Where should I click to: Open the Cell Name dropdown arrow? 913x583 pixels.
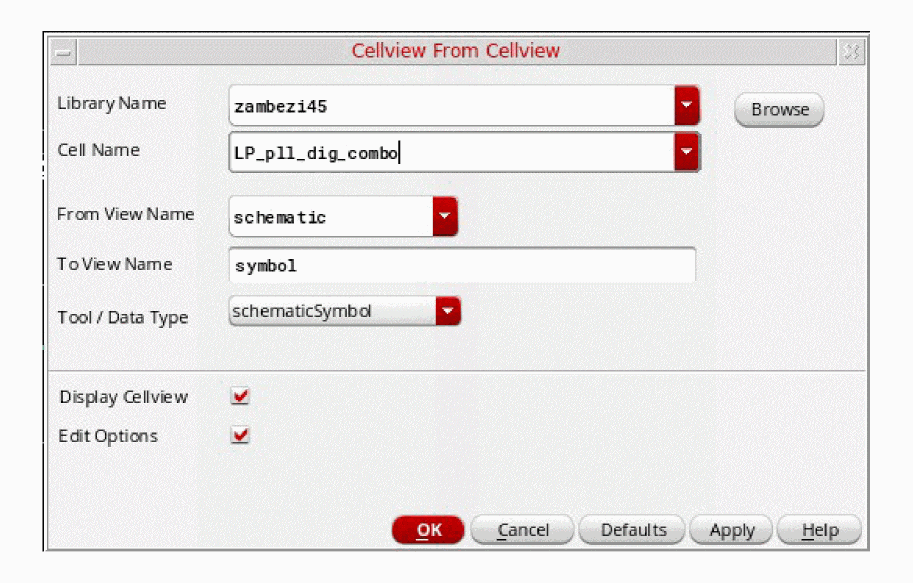point(686,152)
